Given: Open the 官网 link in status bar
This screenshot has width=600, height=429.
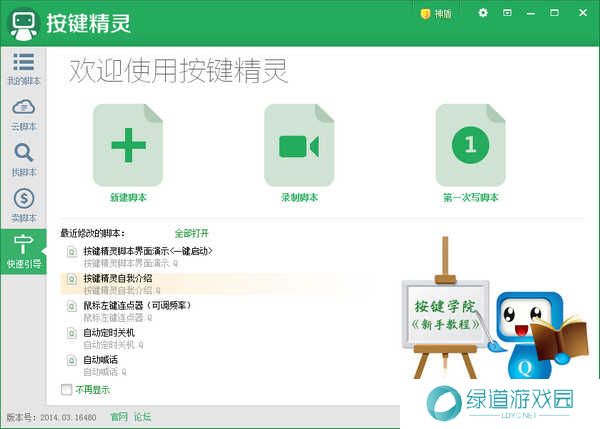Looking at the screenshot, I should pos(119,416).
